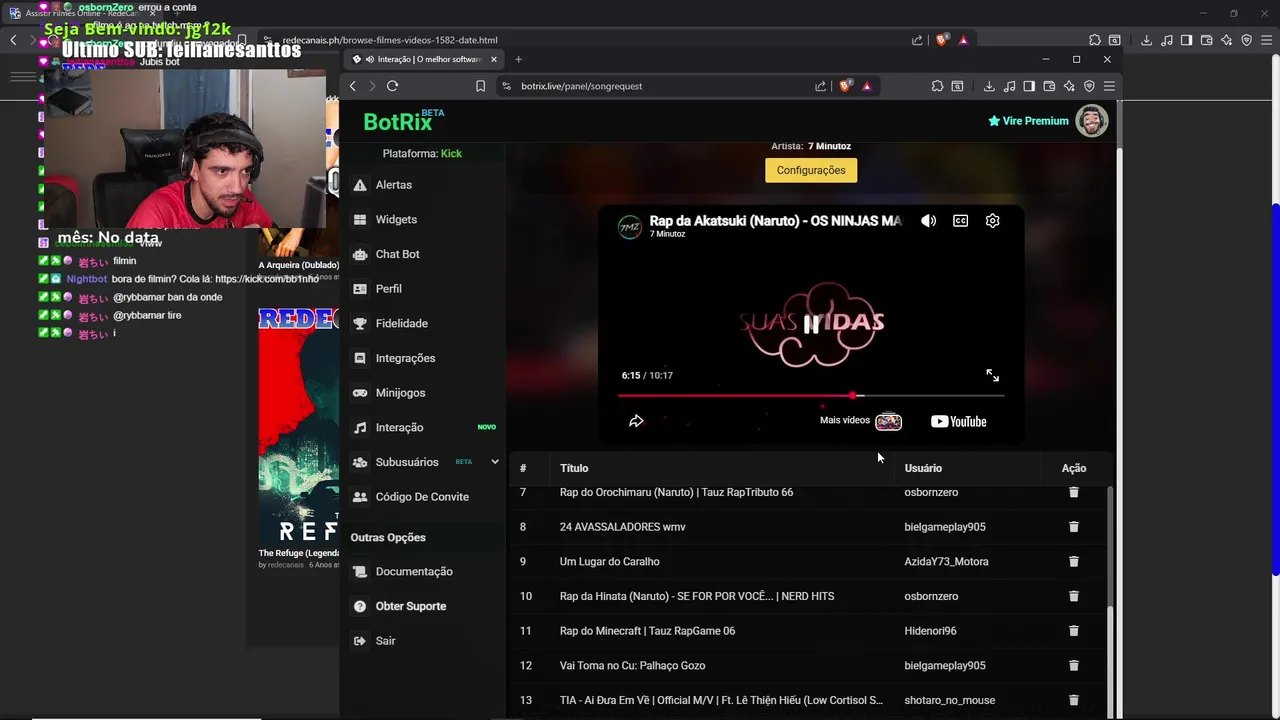The height and width of the screenshot is (720, 1280).
Task: Delete the 24 AVASSALADORES wmv request
Action: point(1073,527)
